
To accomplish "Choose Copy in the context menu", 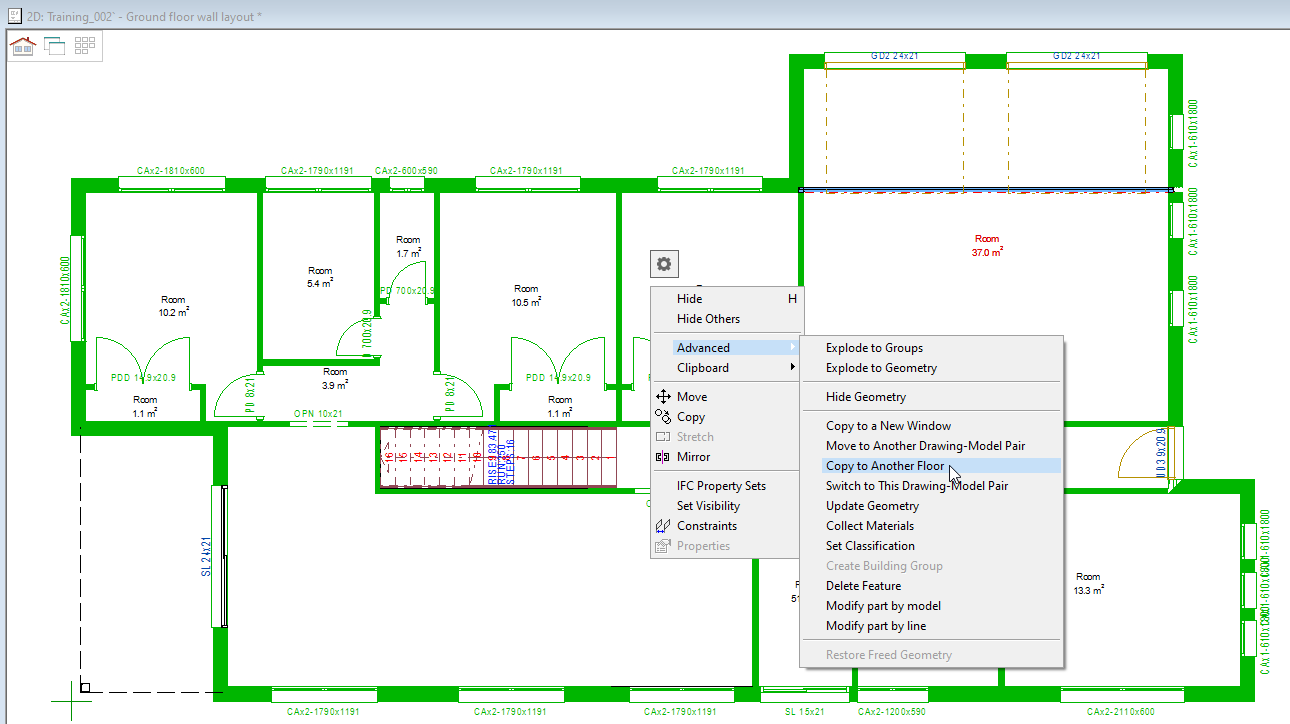I will tap(691, 417).
